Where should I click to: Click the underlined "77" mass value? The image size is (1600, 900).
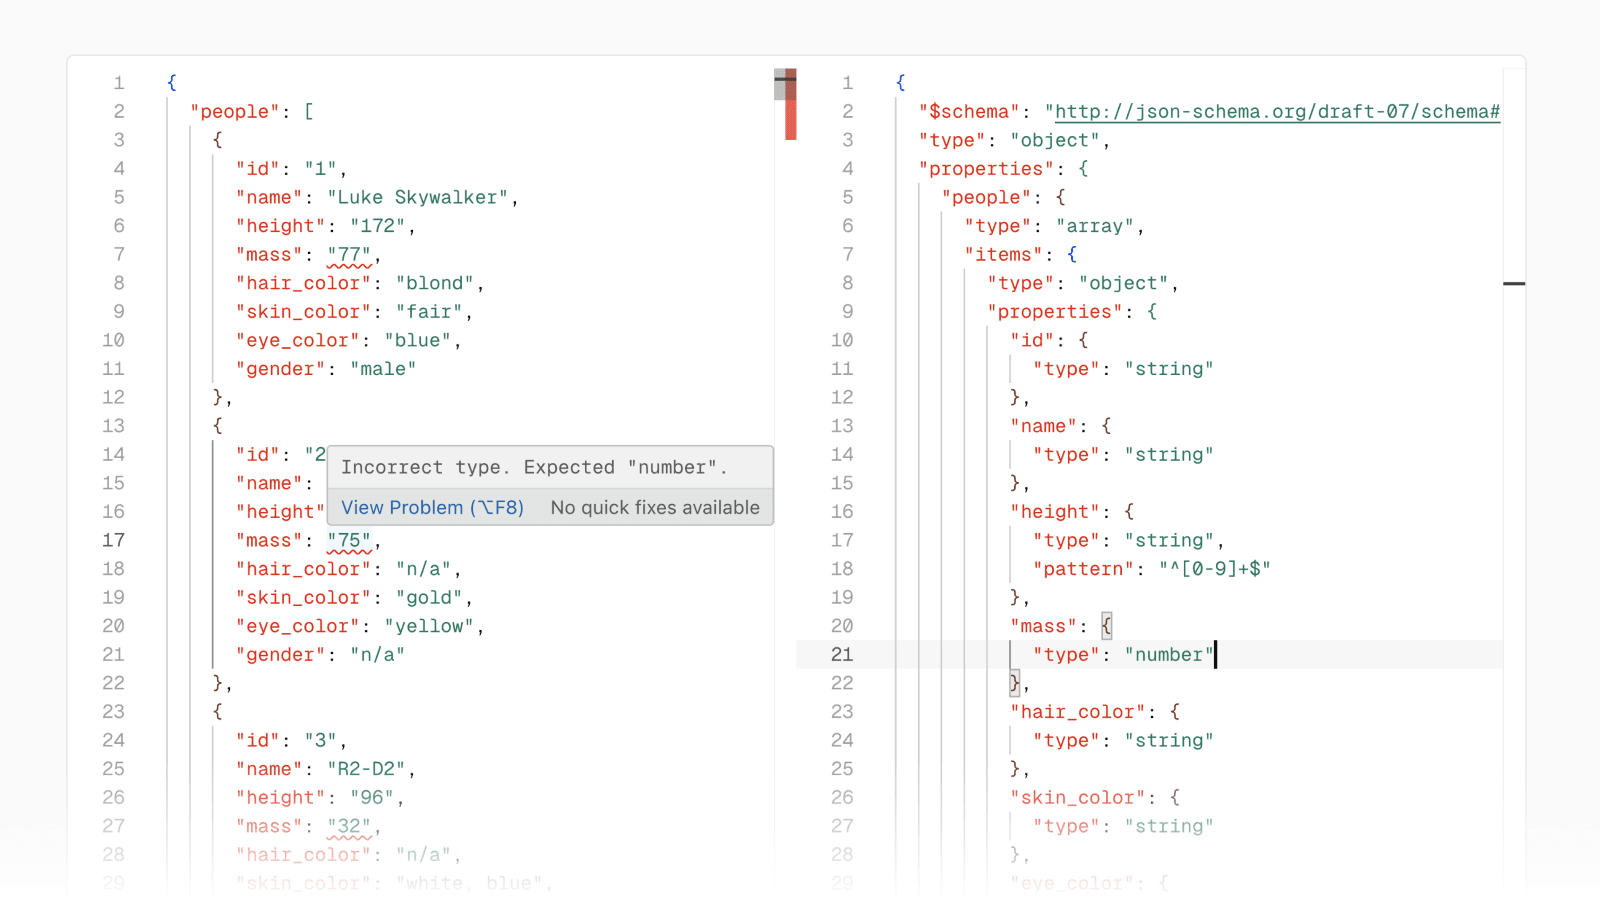[x=349, y=255]
